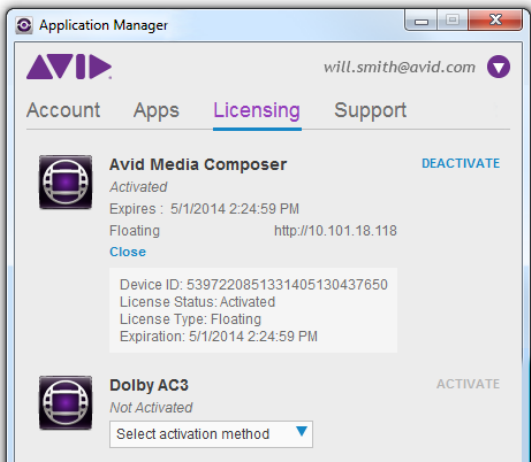The width and height of the screenshot is (531, 462).
Task: Click the Avid Media Composer product icon
Action: pos(65,182)
